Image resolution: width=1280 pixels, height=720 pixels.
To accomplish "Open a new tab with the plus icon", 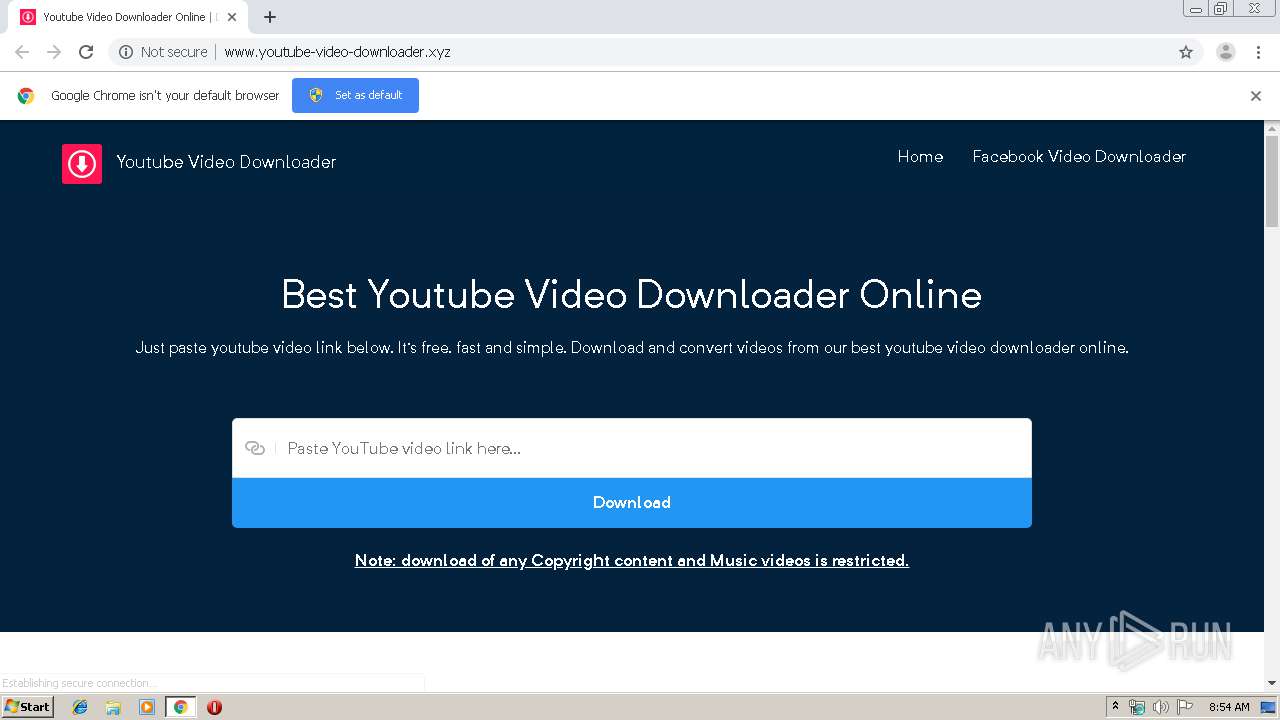I will click(270, 17).
